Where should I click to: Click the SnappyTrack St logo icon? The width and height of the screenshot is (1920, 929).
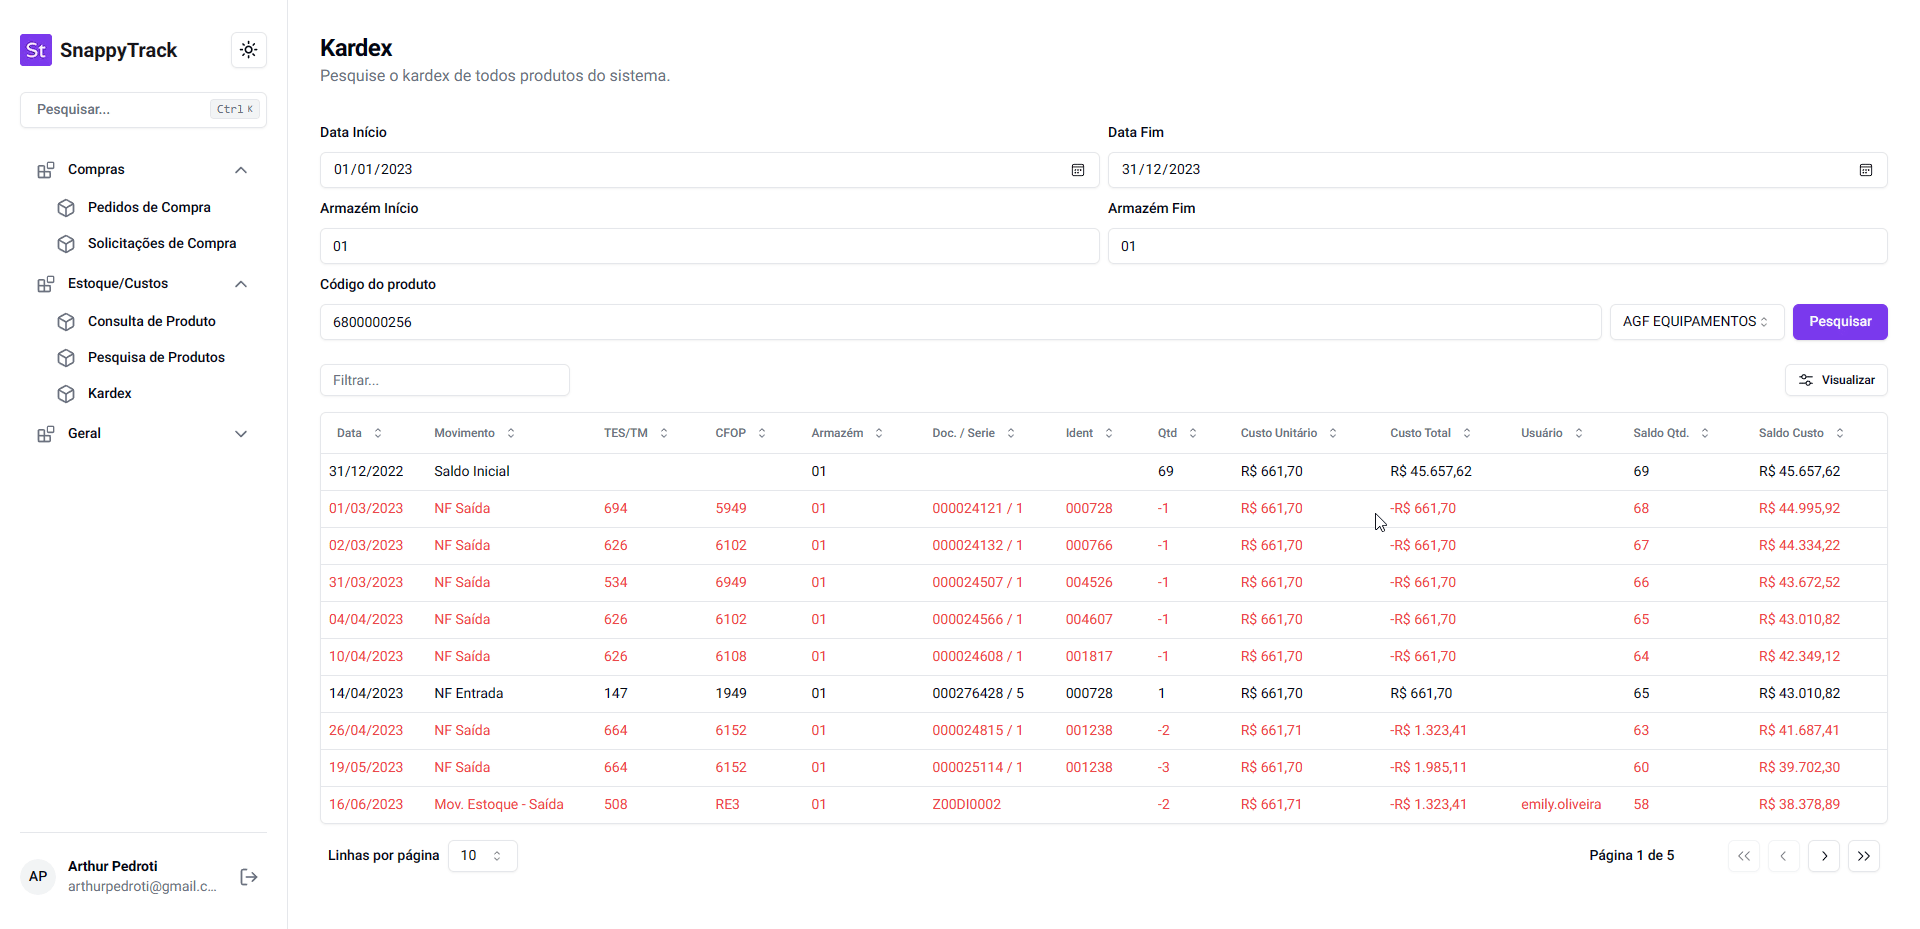click(x=36, y=50)
